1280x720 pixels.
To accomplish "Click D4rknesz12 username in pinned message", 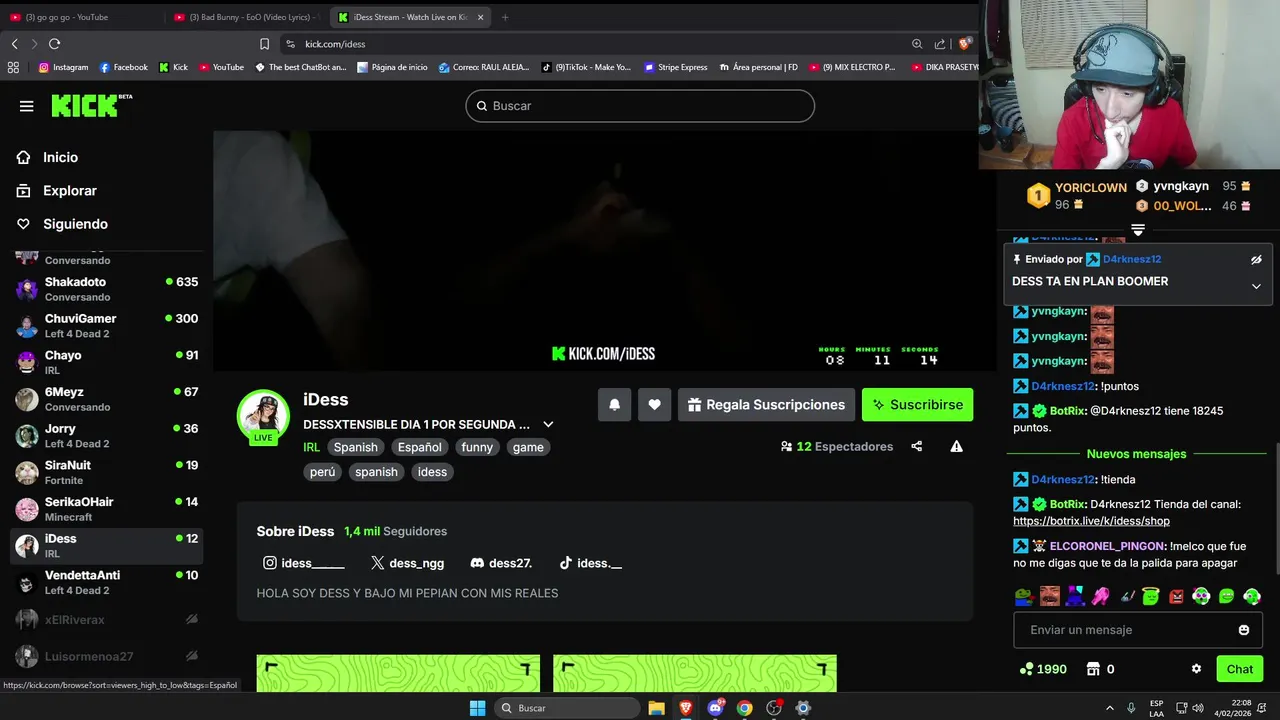I will pyautogui.click(x=1132, y=259).
